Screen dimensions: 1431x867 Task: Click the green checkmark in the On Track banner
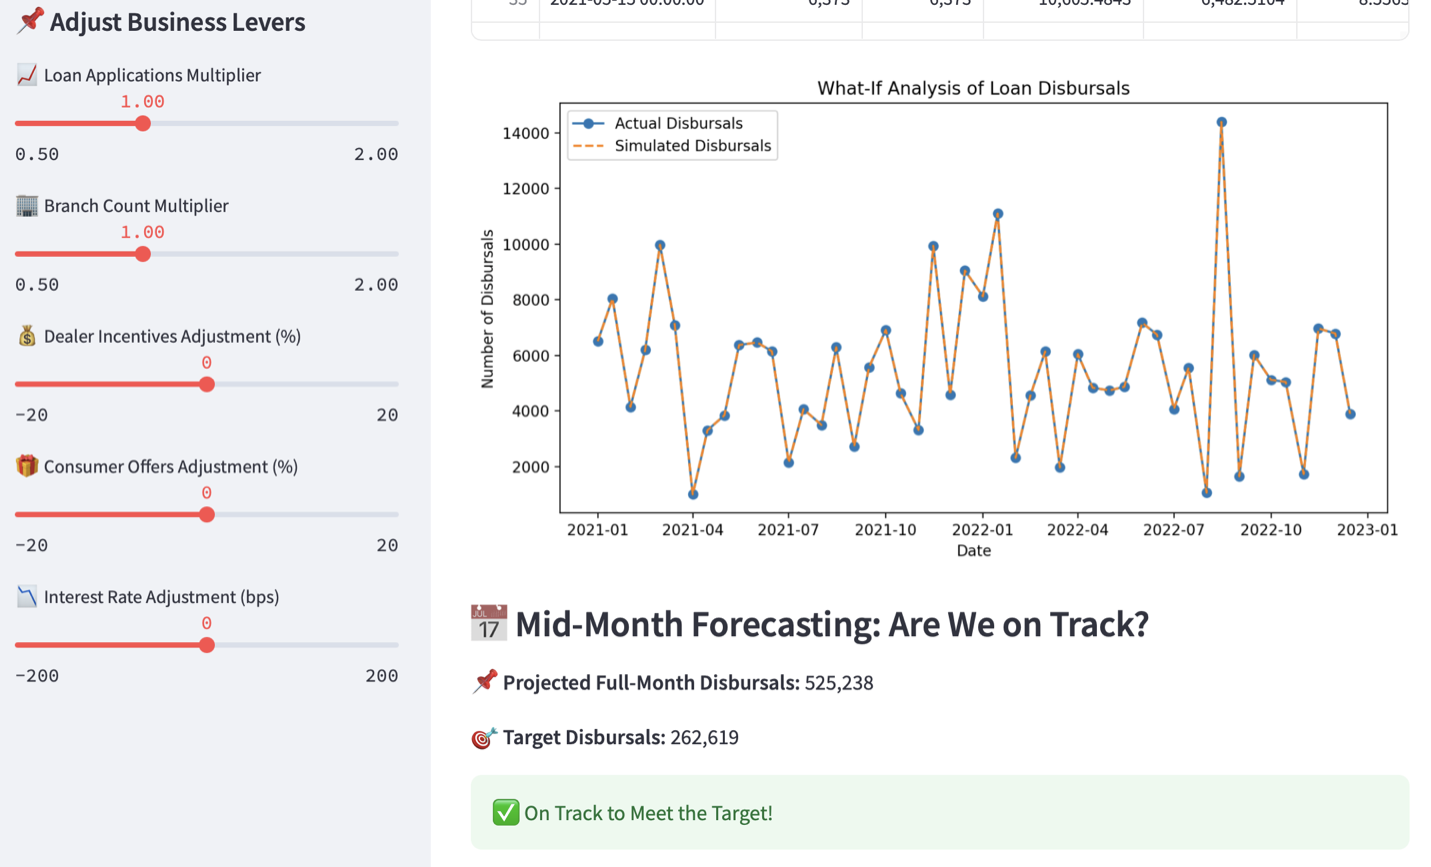pyautogui.click(x=506, y=812)
